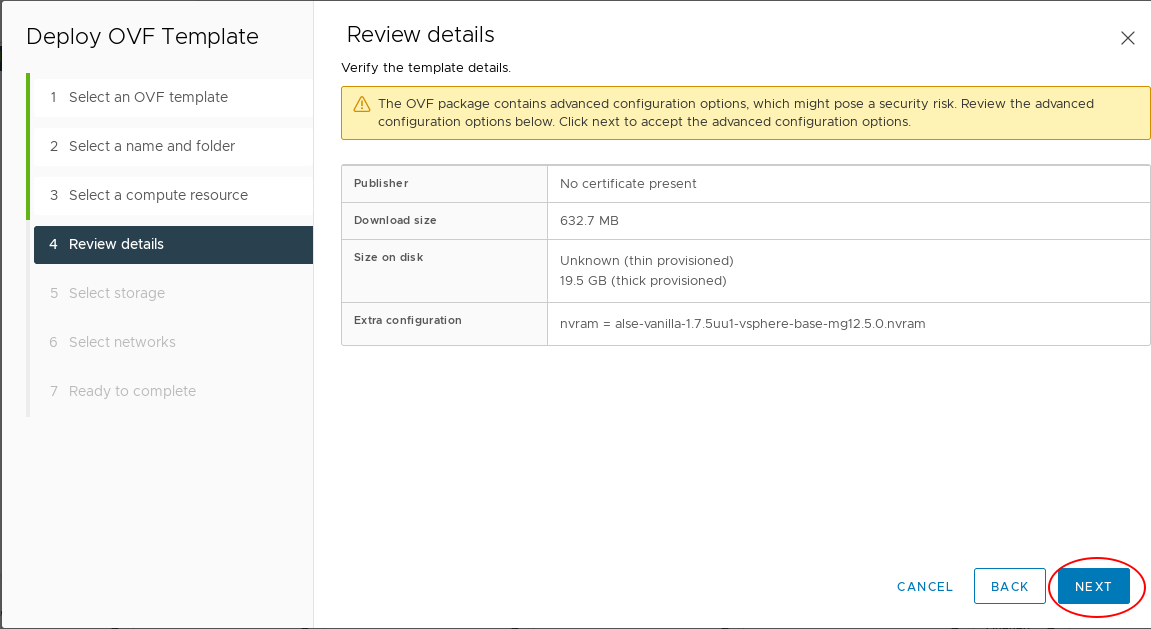This screenshot has width=1151, height=629.
Task: Select step 7 Ready to complete
Action: point(173,391)
